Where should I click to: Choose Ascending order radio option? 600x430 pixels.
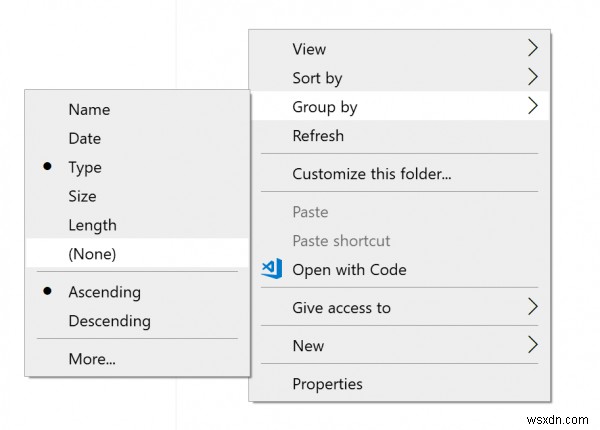tap(104, 292)
